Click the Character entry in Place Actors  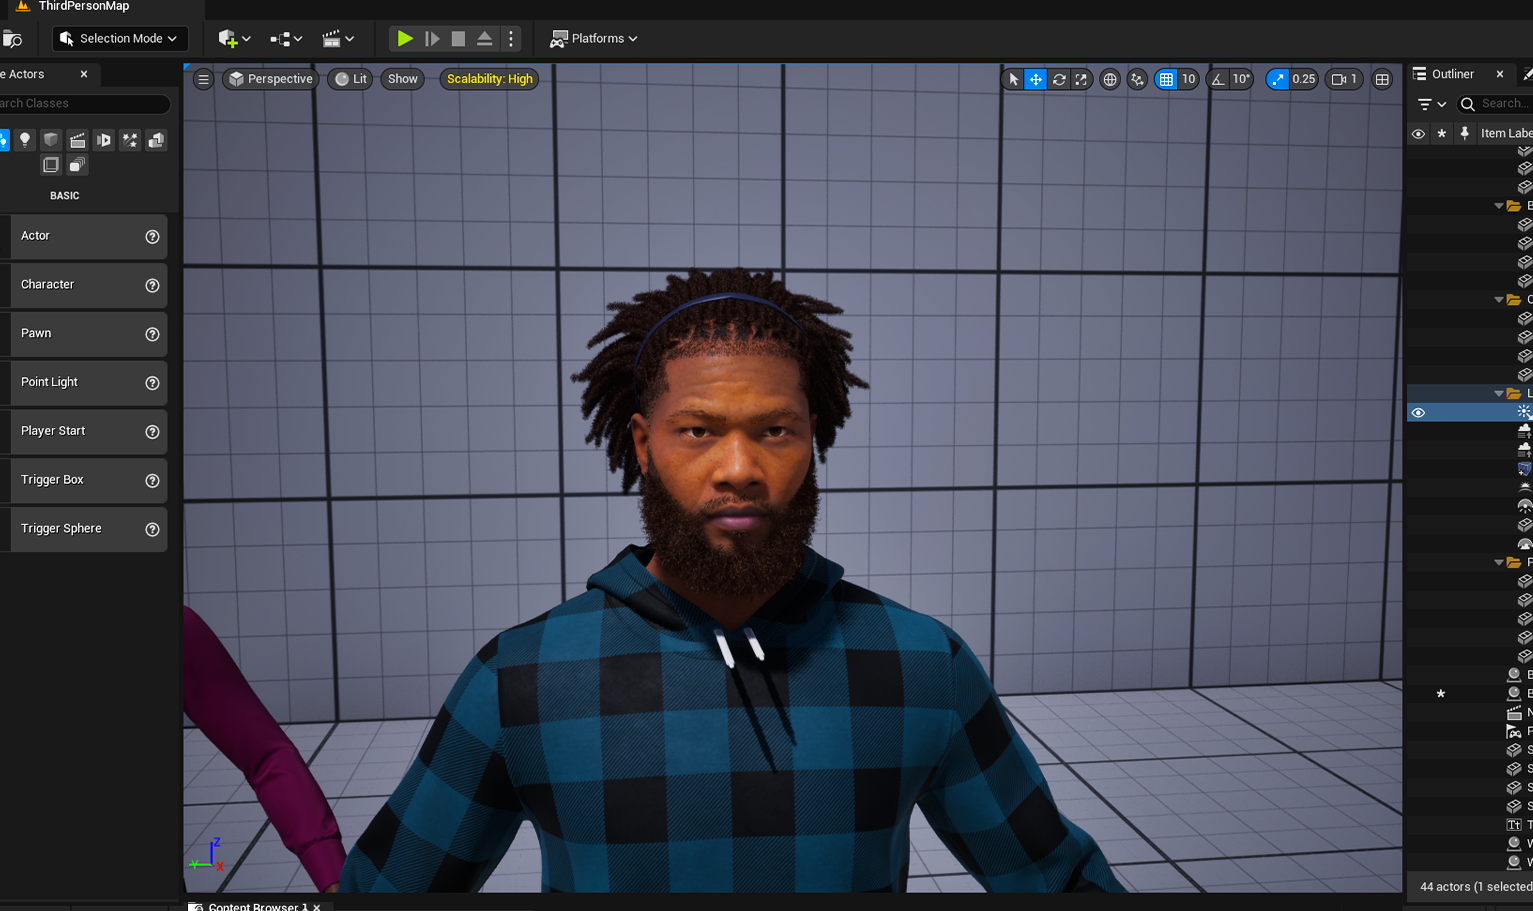point(84,285)
